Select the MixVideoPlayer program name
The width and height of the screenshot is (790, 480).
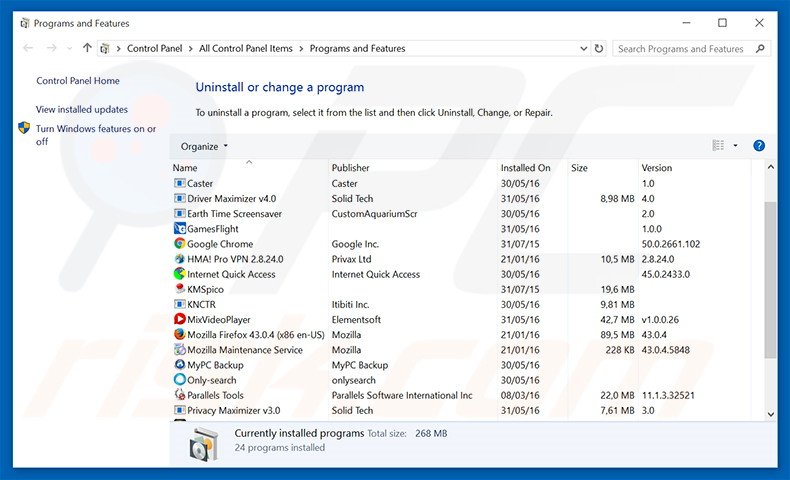(219, 319)
